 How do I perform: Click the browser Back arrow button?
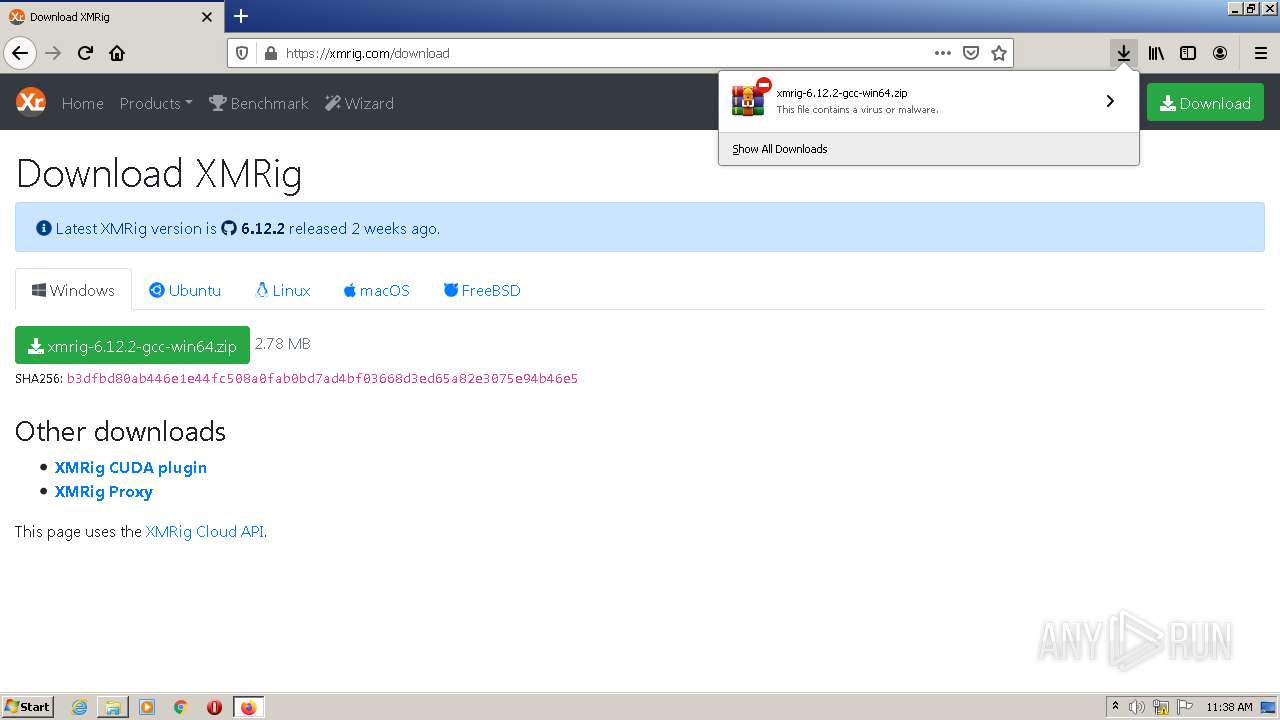click(x=20, y=53)
